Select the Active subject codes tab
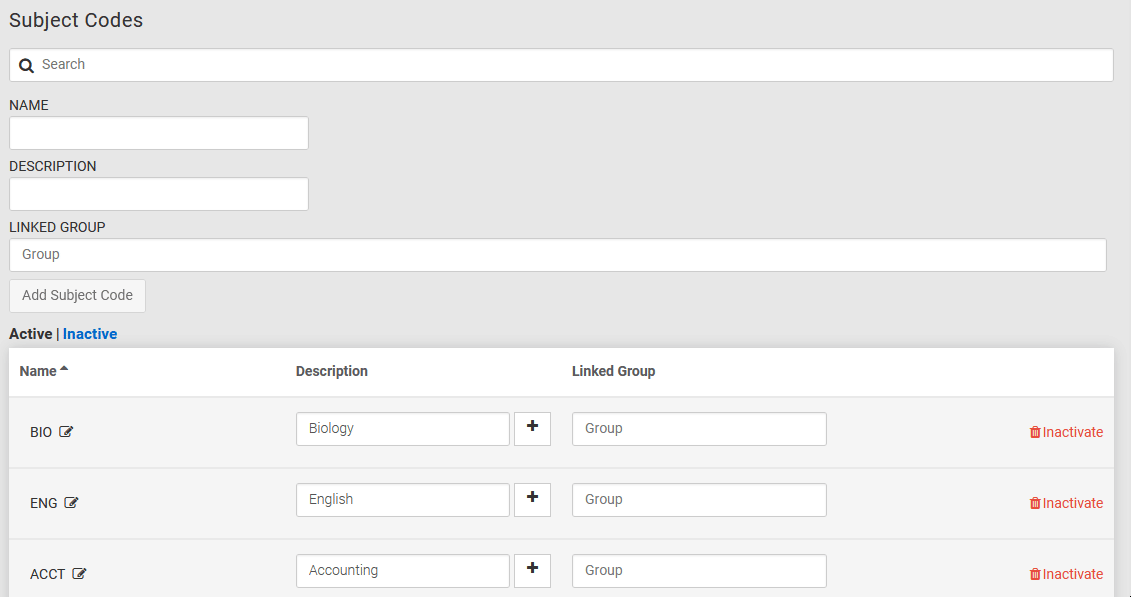The image size is (1131, 597). 30,334
